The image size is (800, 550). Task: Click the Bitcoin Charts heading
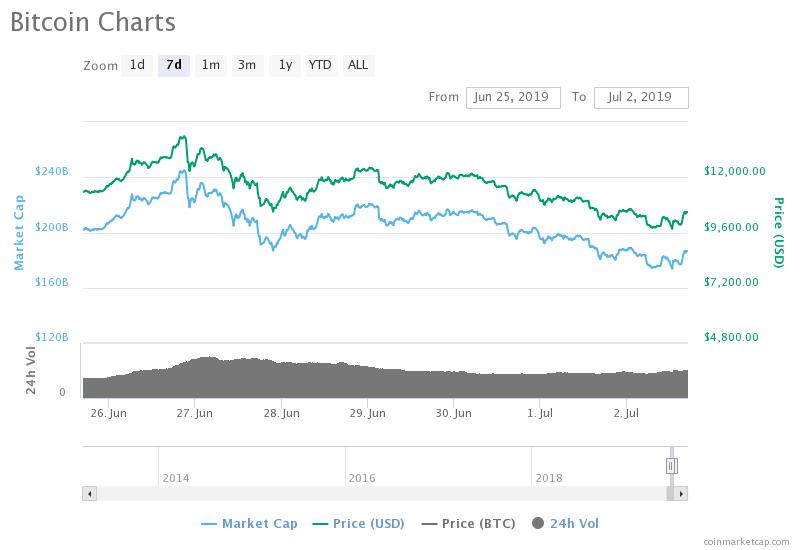click(x=93, y=22)
